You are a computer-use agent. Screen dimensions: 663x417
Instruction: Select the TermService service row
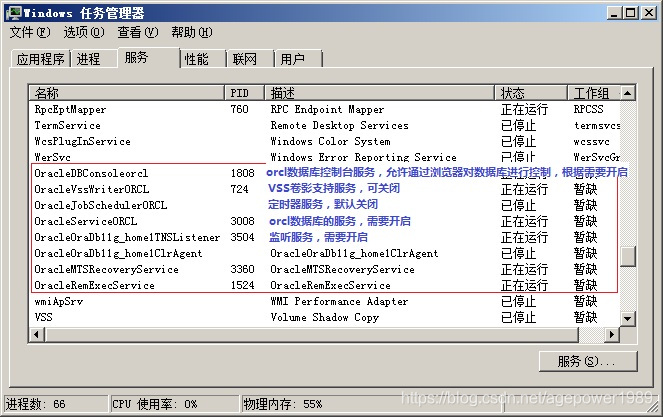324,125
